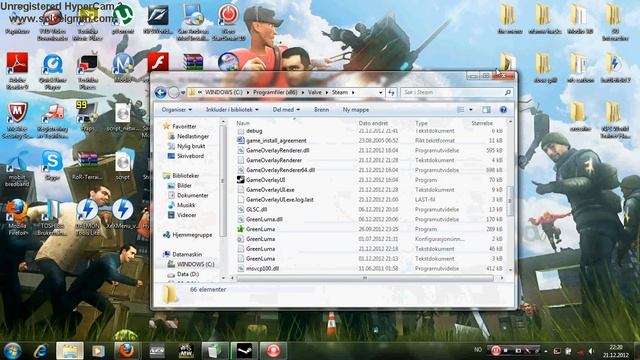Click Brenn in the Explorer toolbar

(x=321, y=110)
